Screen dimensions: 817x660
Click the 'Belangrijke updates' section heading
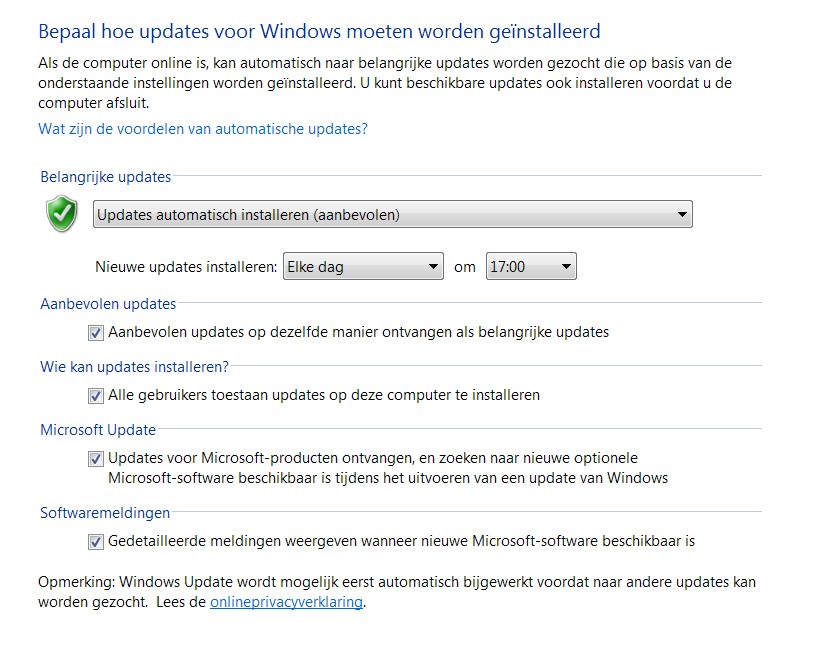pyautogui.click(x=105, y=177)
